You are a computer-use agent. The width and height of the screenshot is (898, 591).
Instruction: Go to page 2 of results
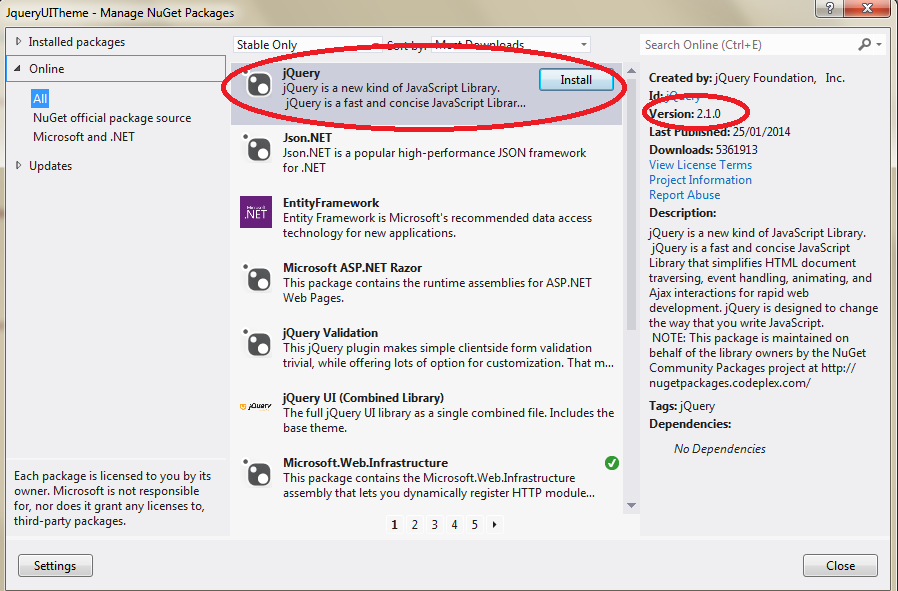(414, 524)
